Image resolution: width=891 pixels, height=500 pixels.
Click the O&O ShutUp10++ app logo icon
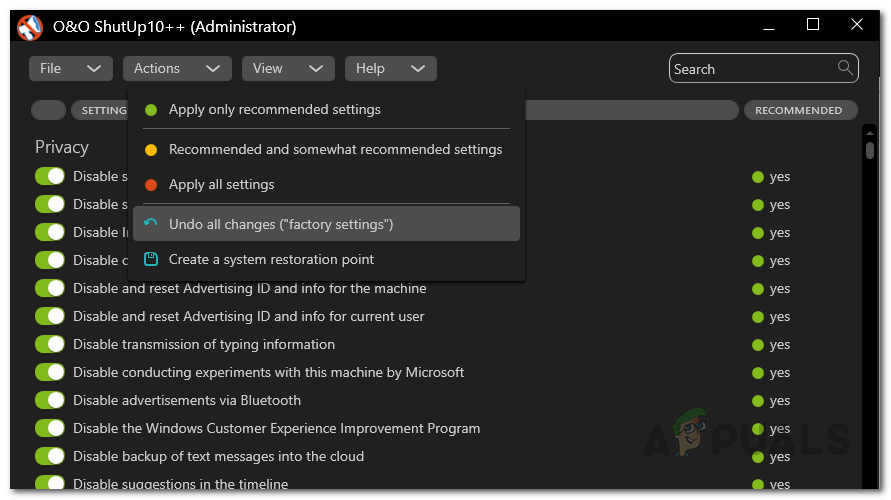30,27
